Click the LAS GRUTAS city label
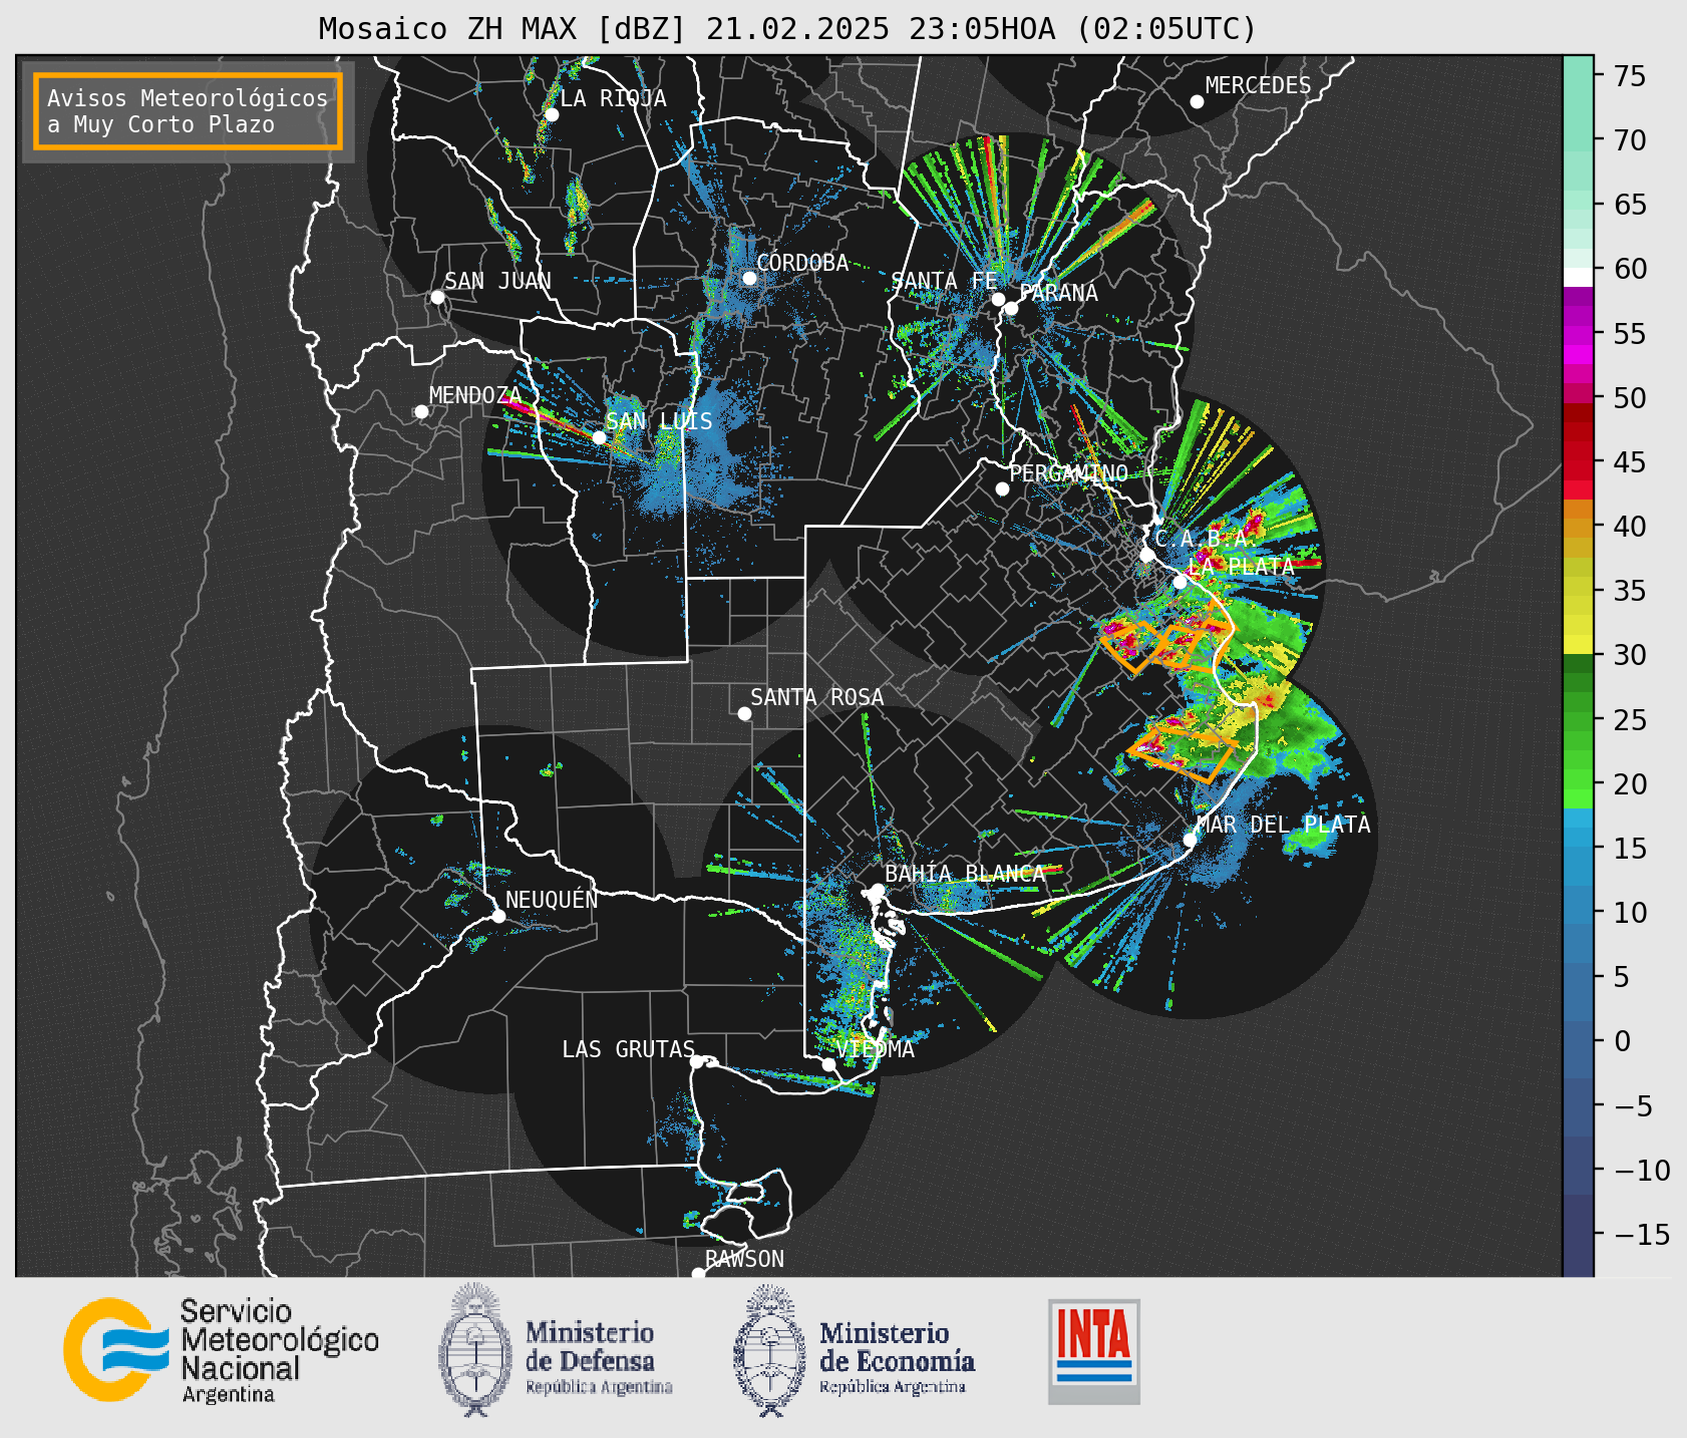1687x1438 pixels. 628,1049
